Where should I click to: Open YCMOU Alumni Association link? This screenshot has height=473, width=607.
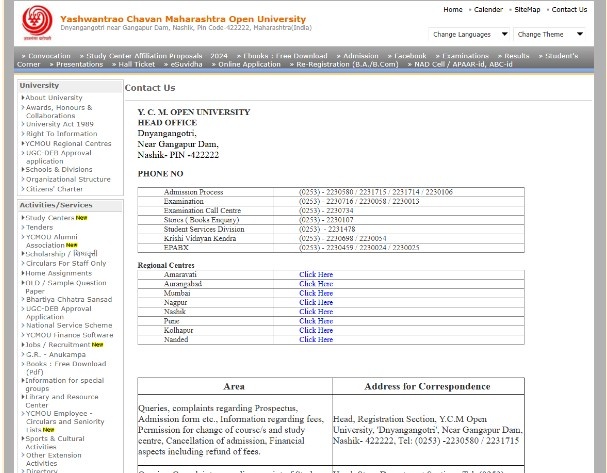[51, 241]
